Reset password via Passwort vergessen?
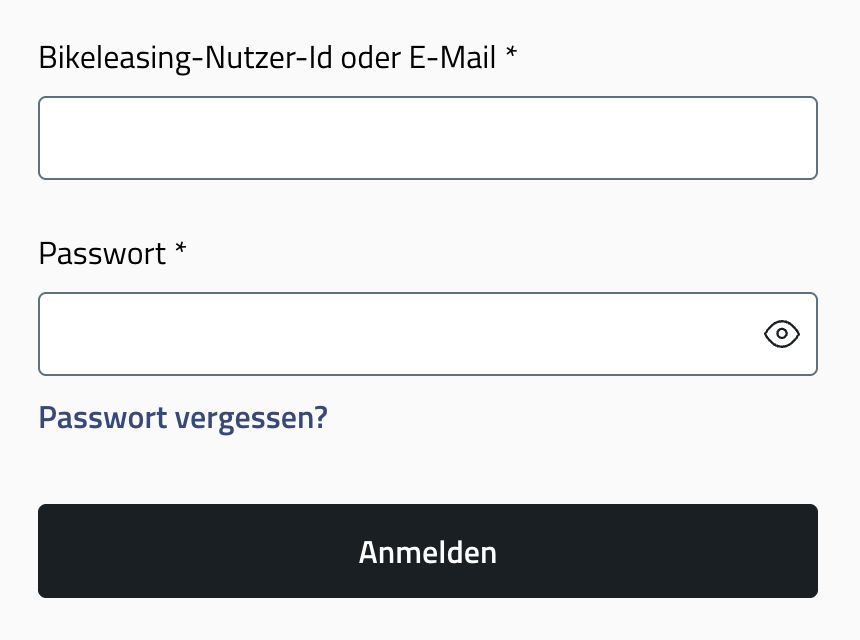Image resolution: width=860 pixels, height=640 pixels. [x=183, y=418]
